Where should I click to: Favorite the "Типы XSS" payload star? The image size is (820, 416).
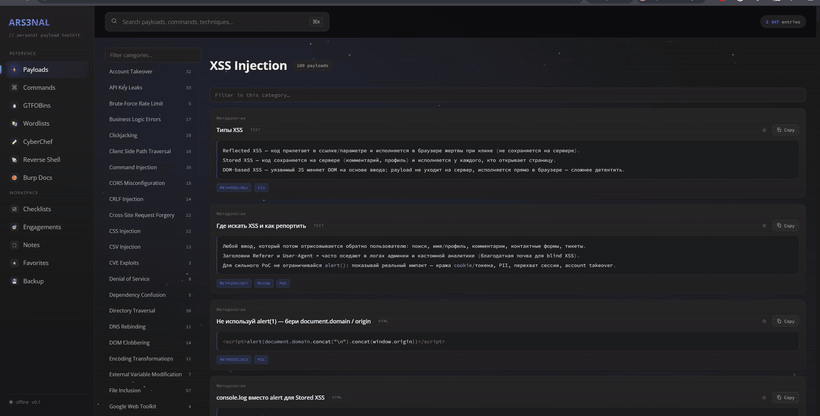tap(764, 130)
